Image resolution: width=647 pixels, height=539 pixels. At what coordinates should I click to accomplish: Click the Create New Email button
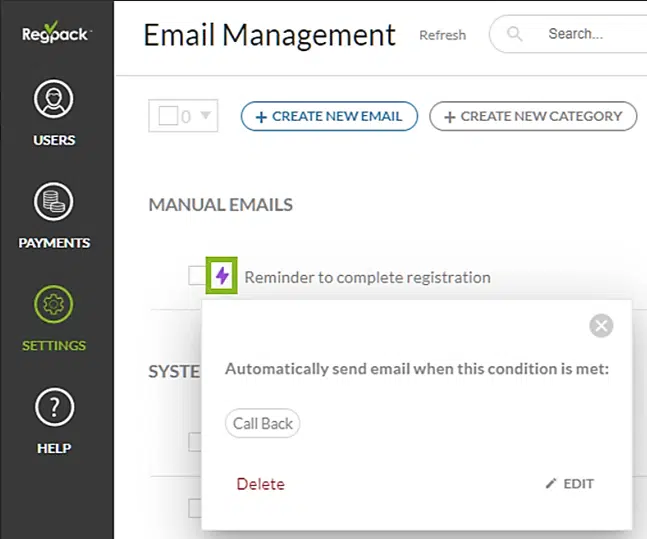click(329, 116)
